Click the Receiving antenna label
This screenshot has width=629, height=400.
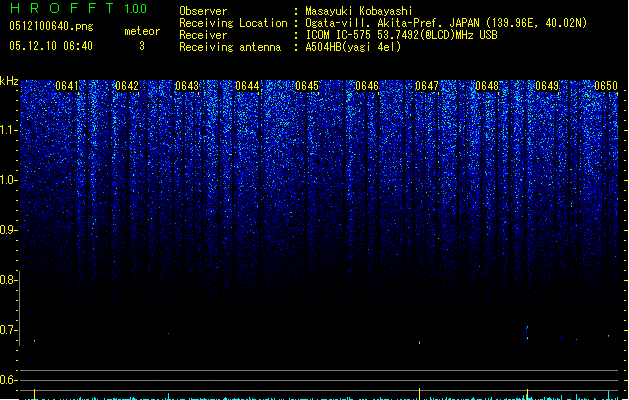(x=230, y=47)
